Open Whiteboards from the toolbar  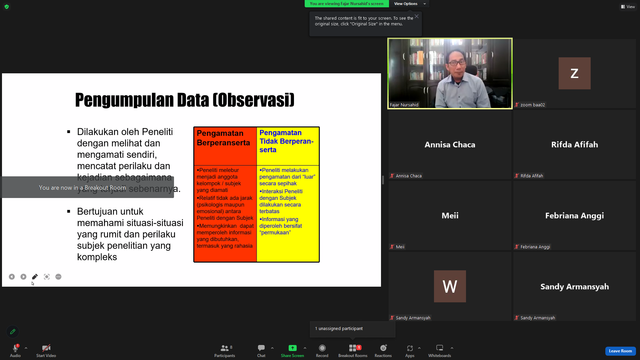pyautogui.click(x=440, y=350)
